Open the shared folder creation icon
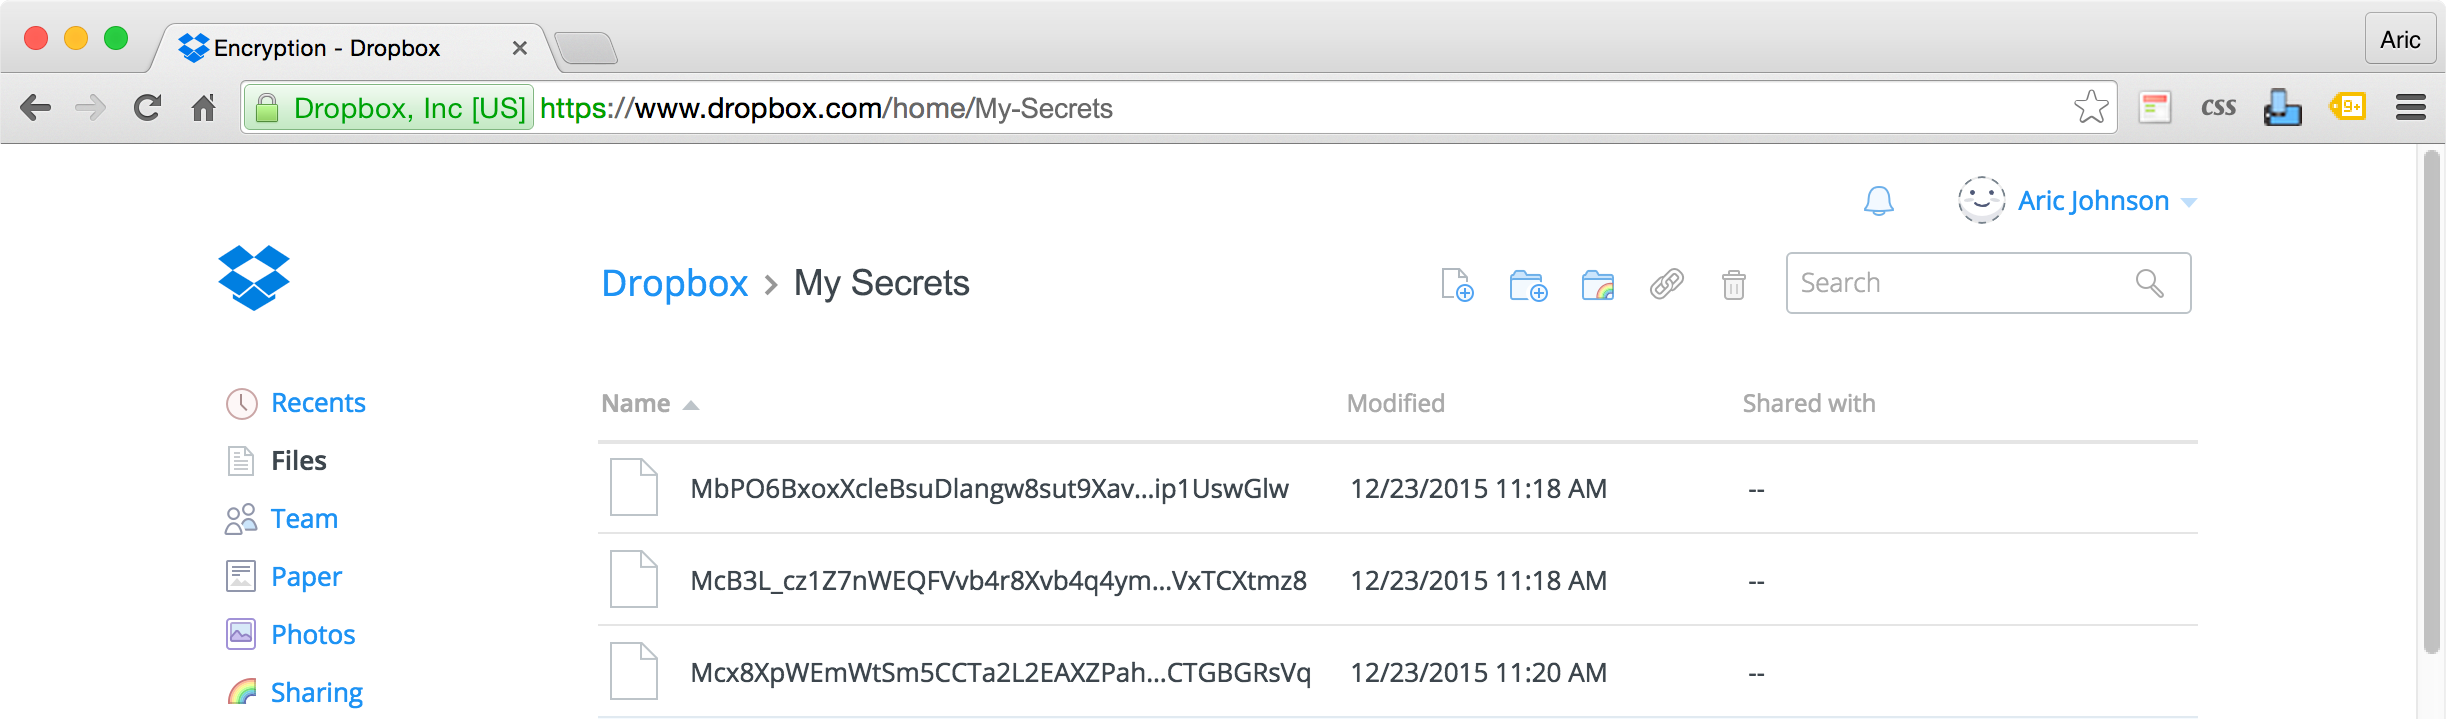The image size is (2446, 719). tap(1597, 286)
